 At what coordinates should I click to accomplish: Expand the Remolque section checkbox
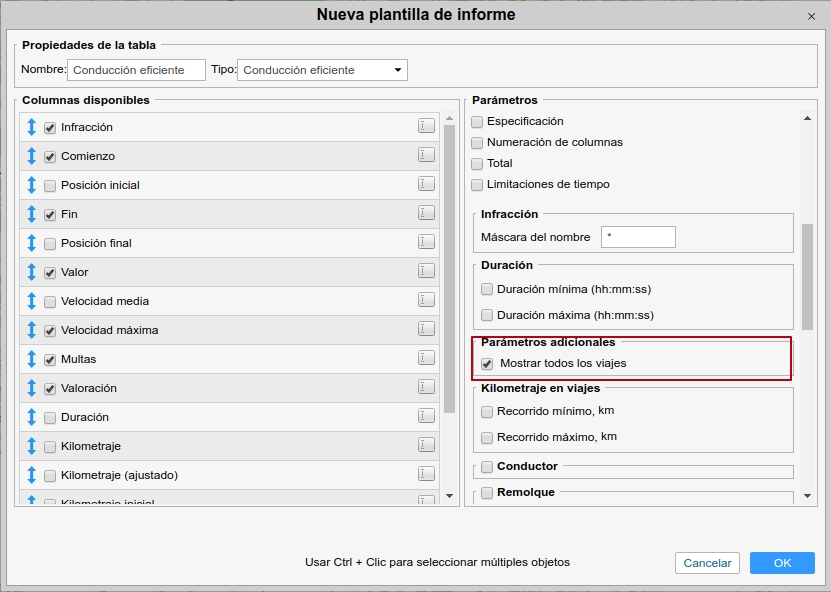click(x=487, y=493)
